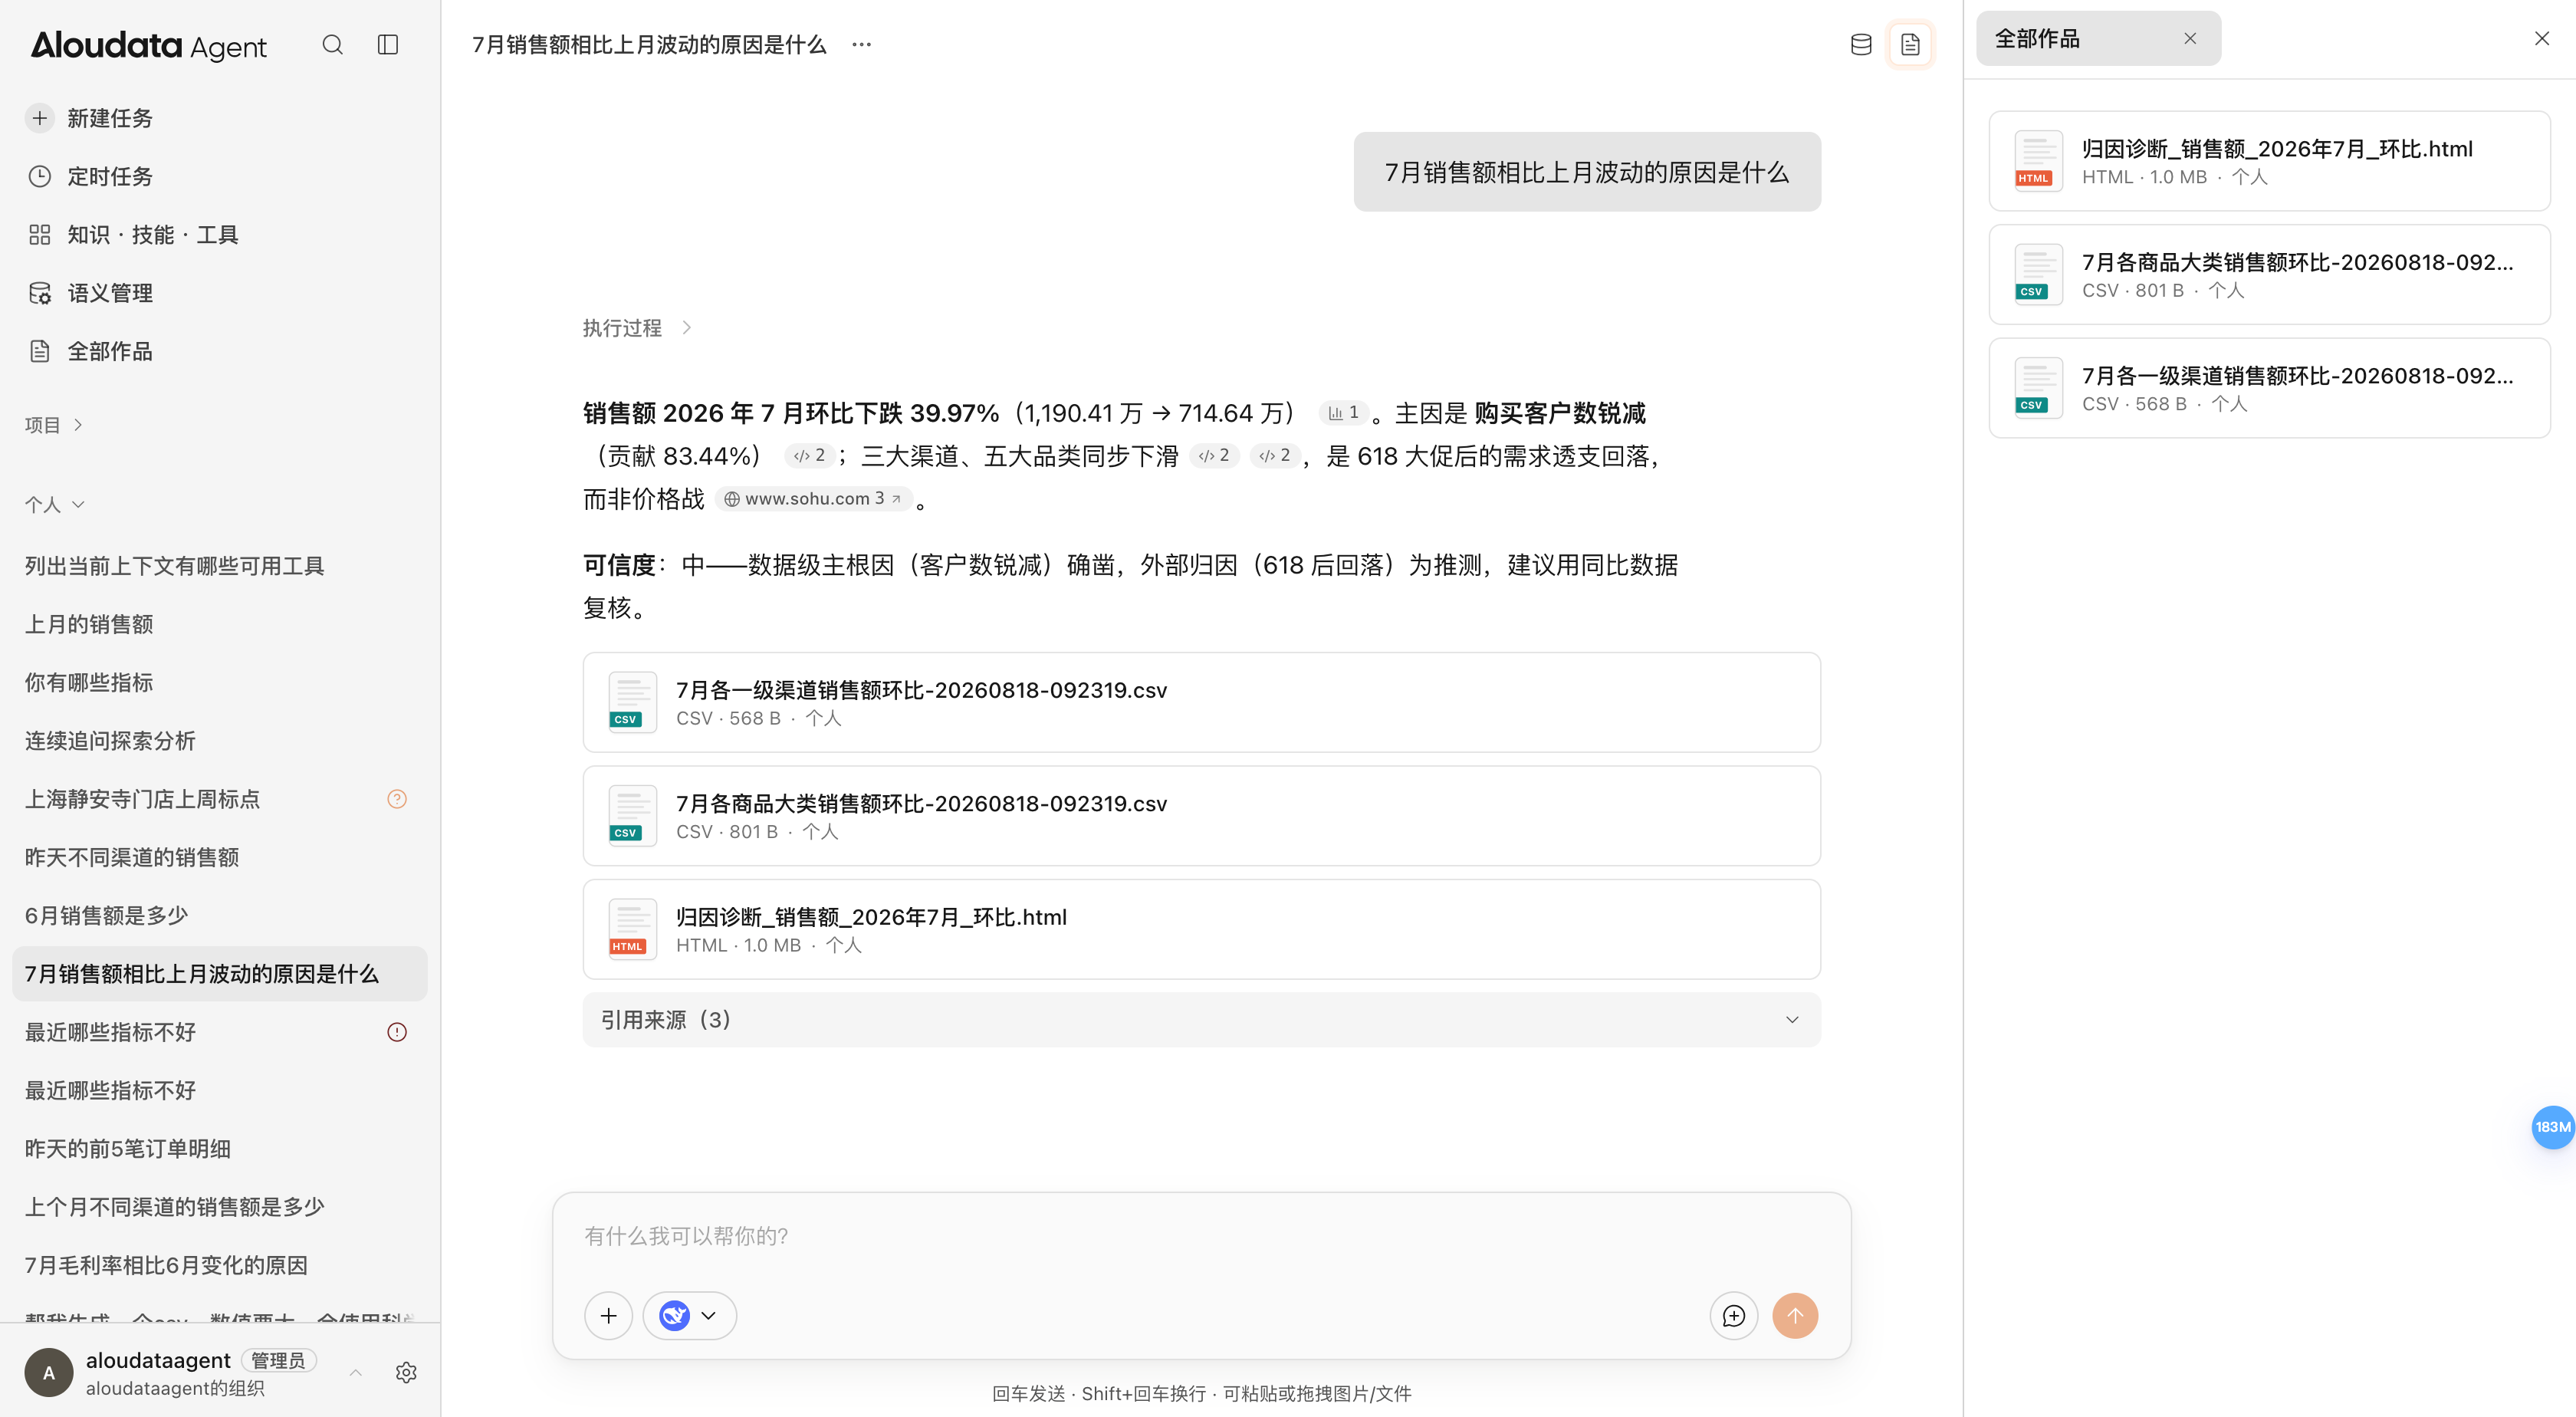Open 7月各商品大类销售额环比 csv in chat
The height and width of the screenshot is (1417, 2576).
pyautogui.click(x=1201, y=816)
